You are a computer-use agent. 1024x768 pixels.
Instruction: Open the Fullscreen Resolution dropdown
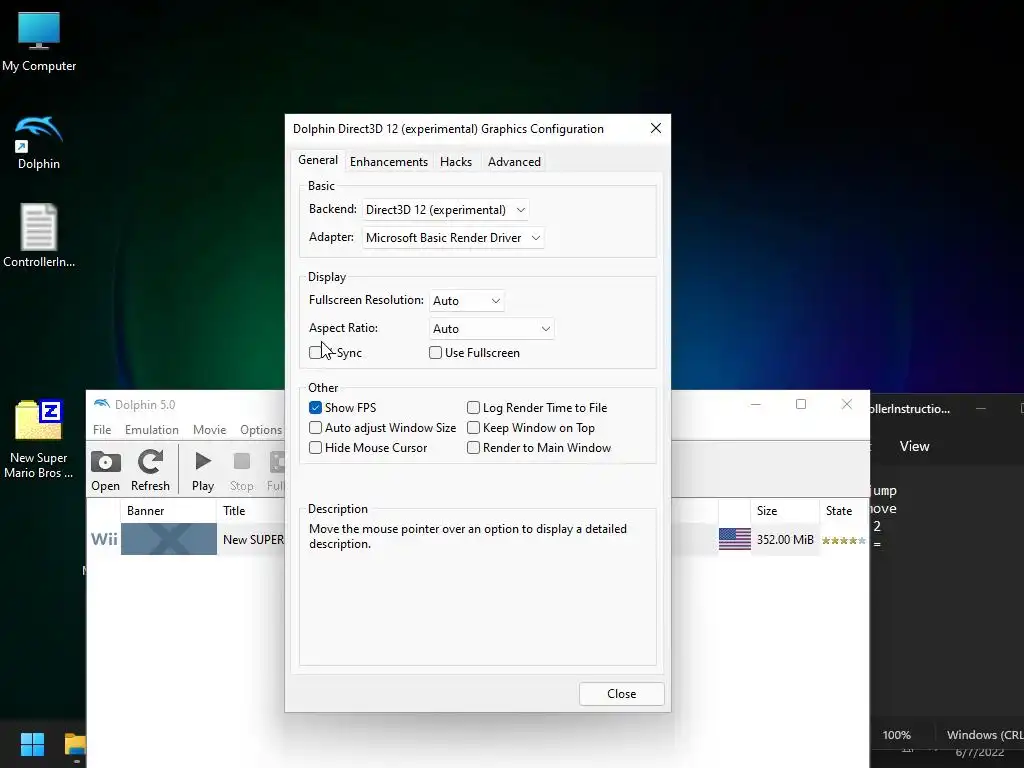[467, 300]
